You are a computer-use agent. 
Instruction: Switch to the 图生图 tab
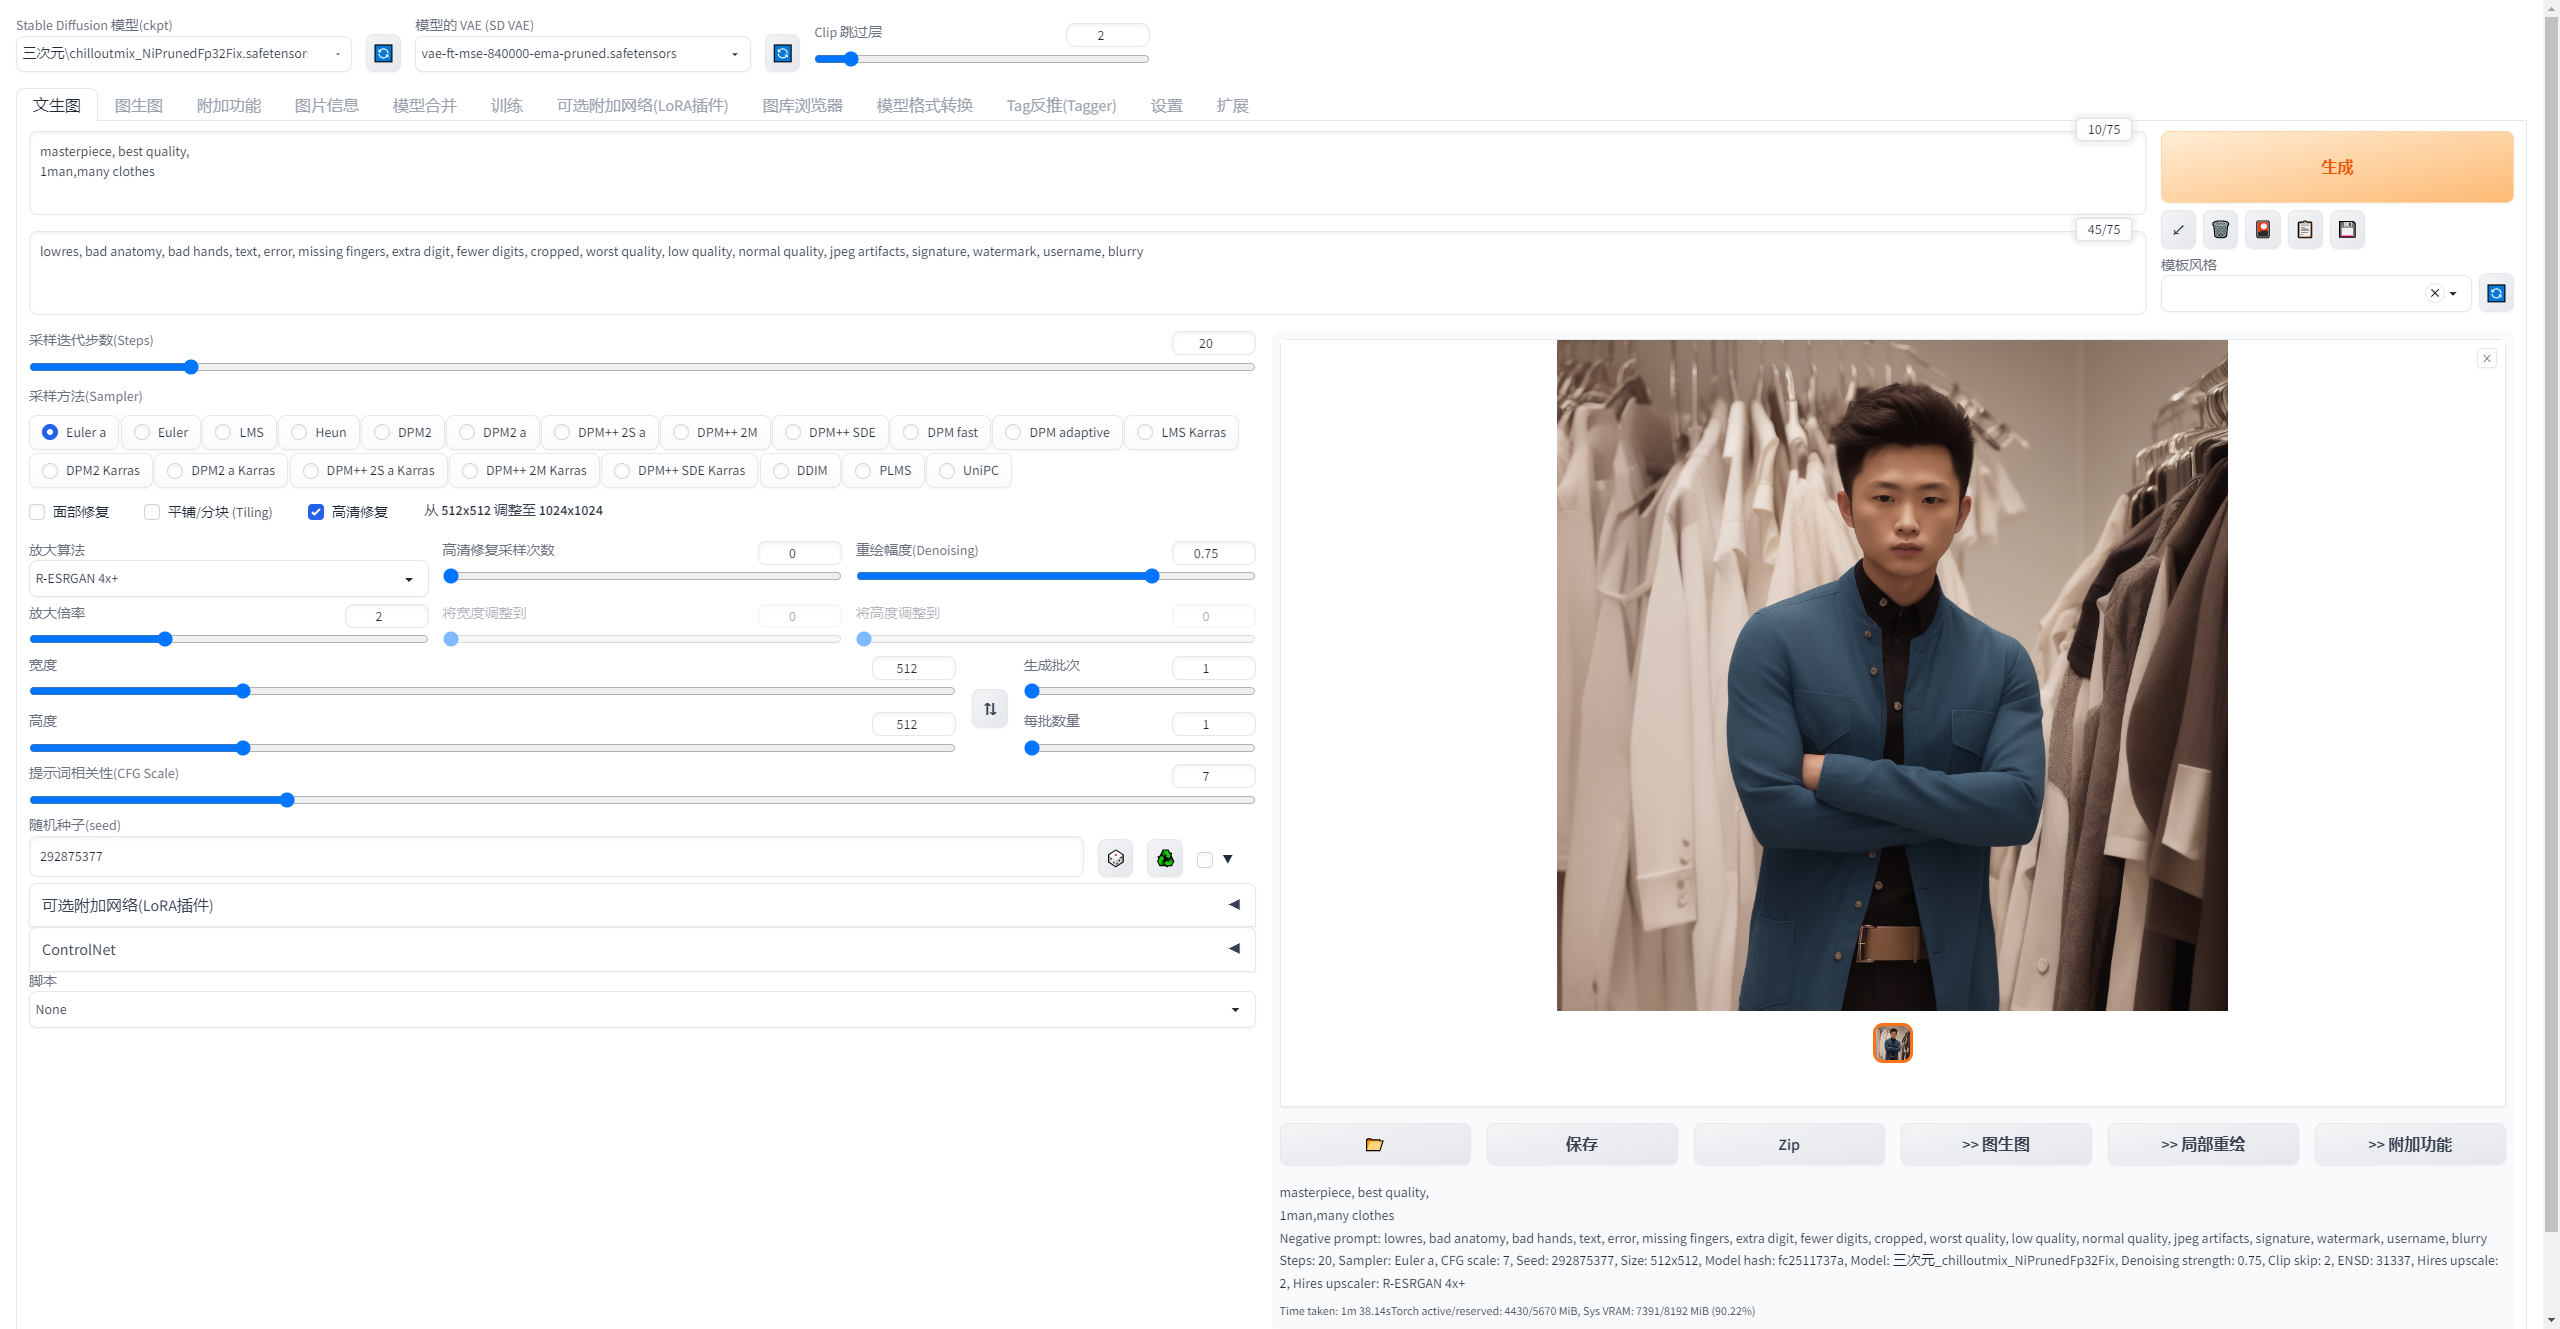click(138, 105)
